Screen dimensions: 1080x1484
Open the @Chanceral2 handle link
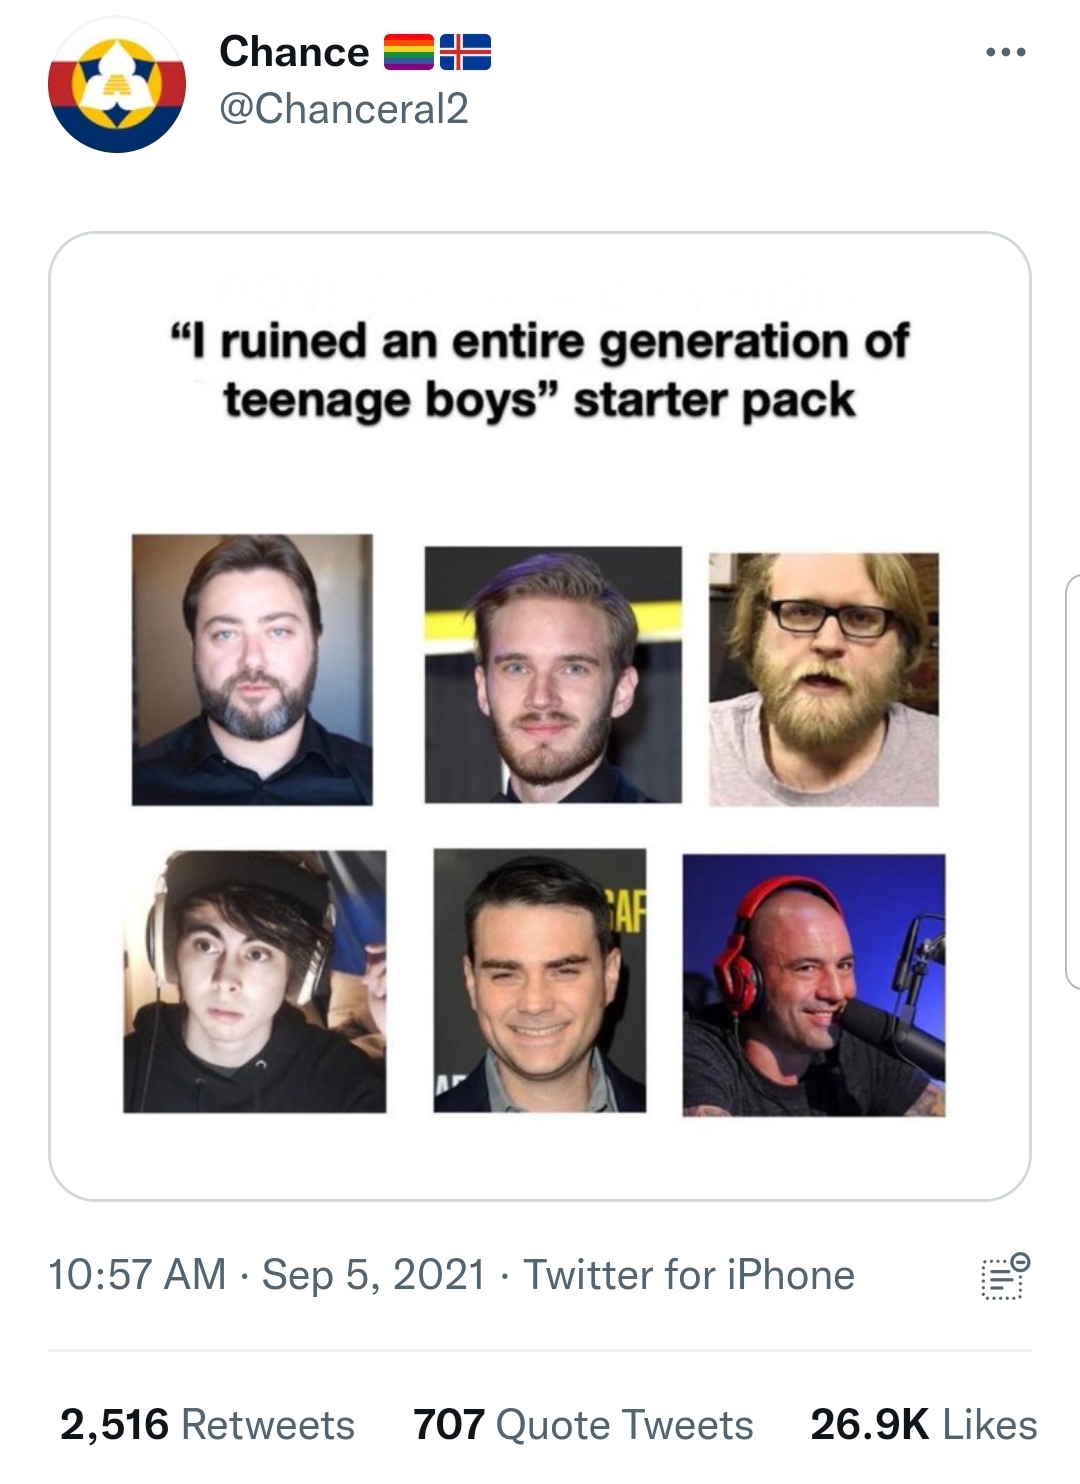(x=343, y=109)
